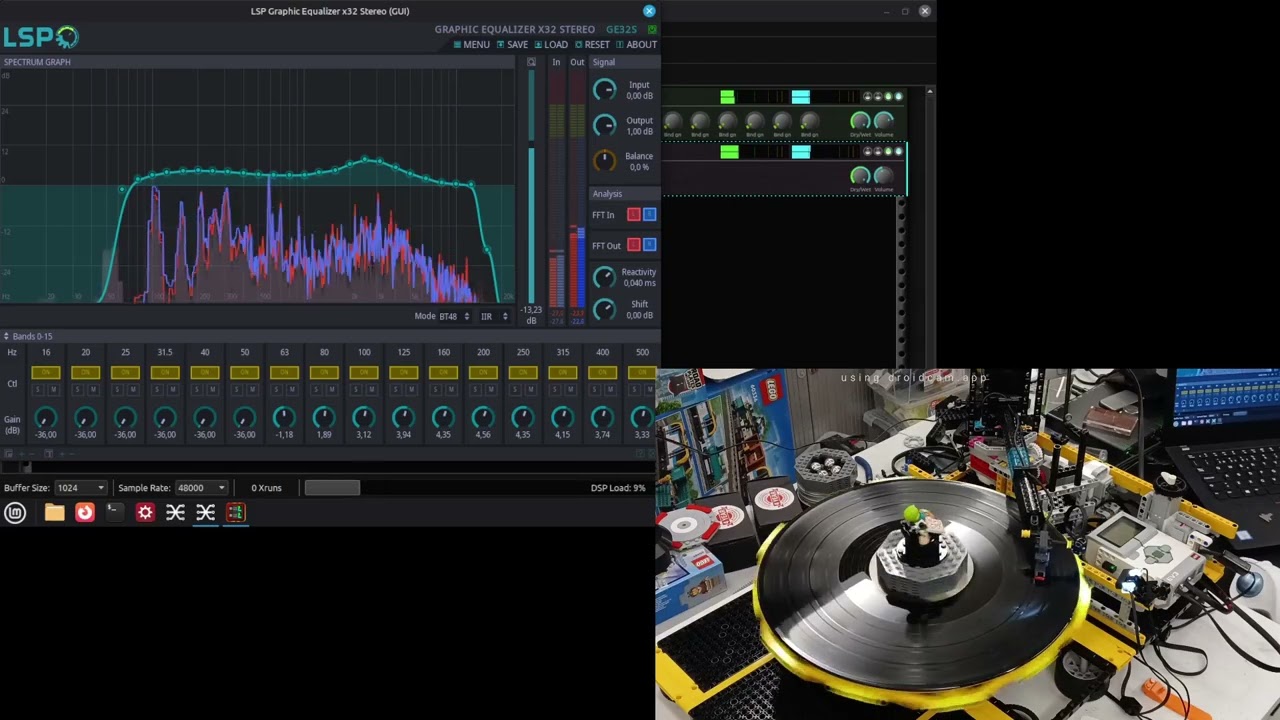Open the Buffer Size 1024 dropdown

click(80, 488)
